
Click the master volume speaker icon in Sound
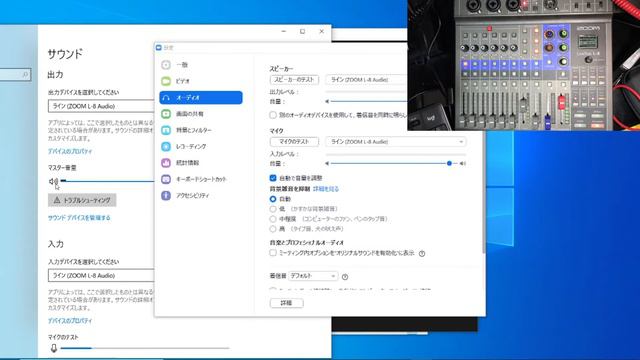(x=53, y=181)
